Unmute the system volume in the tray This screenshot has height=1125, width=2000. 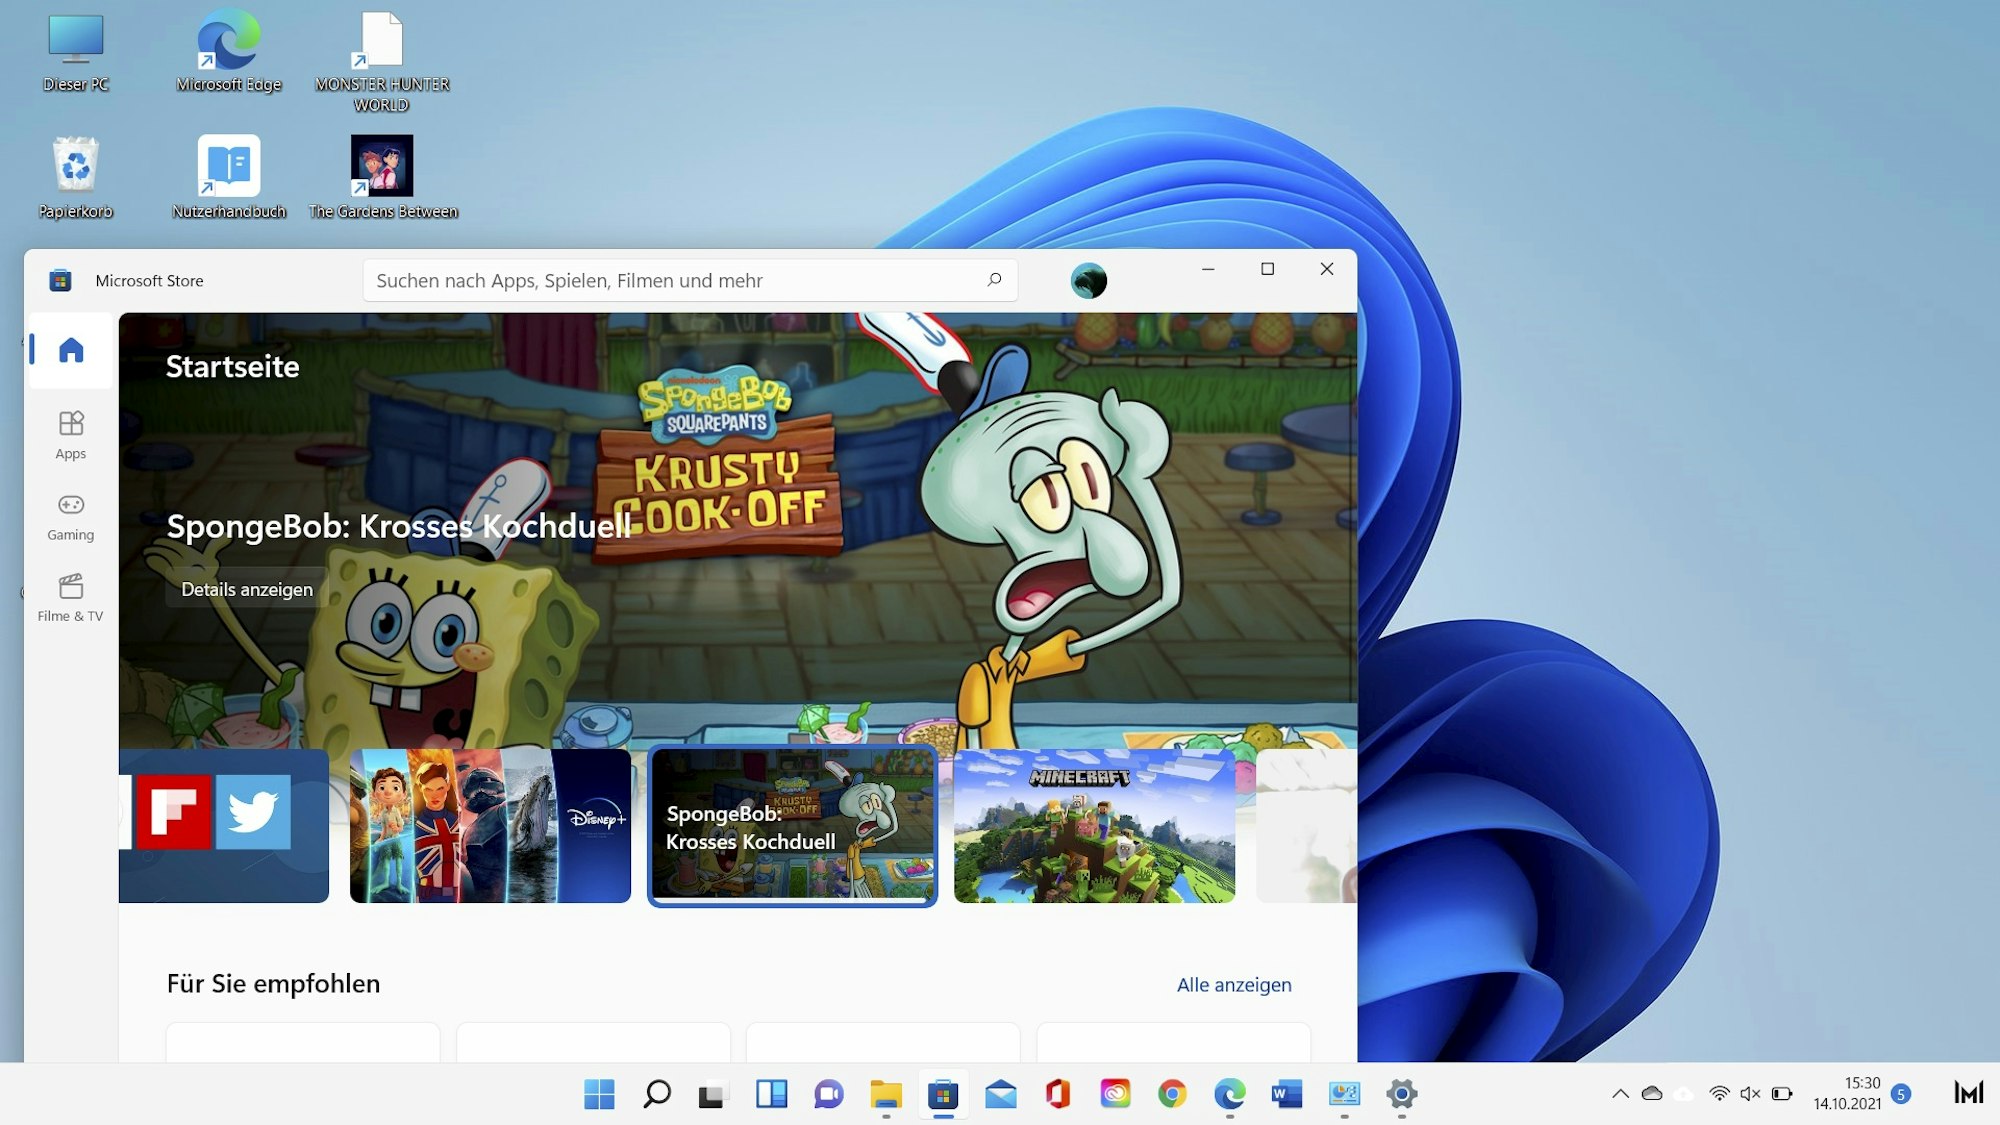[1749, 1095]
